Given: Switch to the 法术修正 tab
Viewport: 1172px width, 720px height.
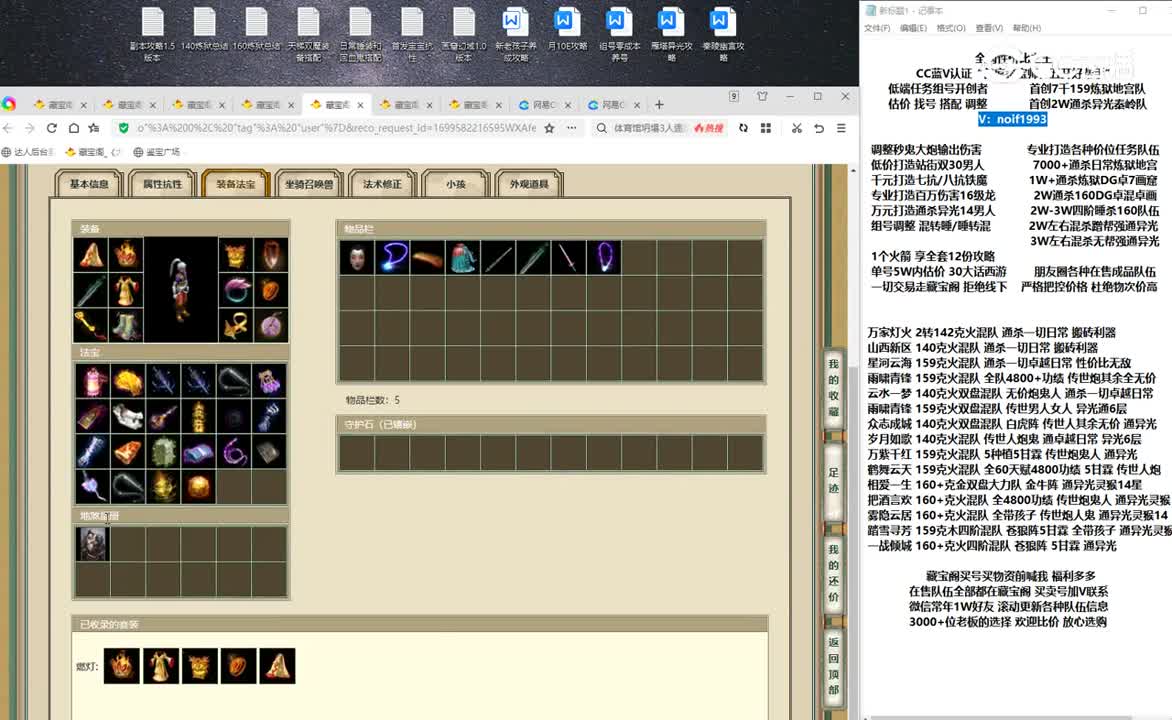Looking at the screenshot, I should [382, 184].
